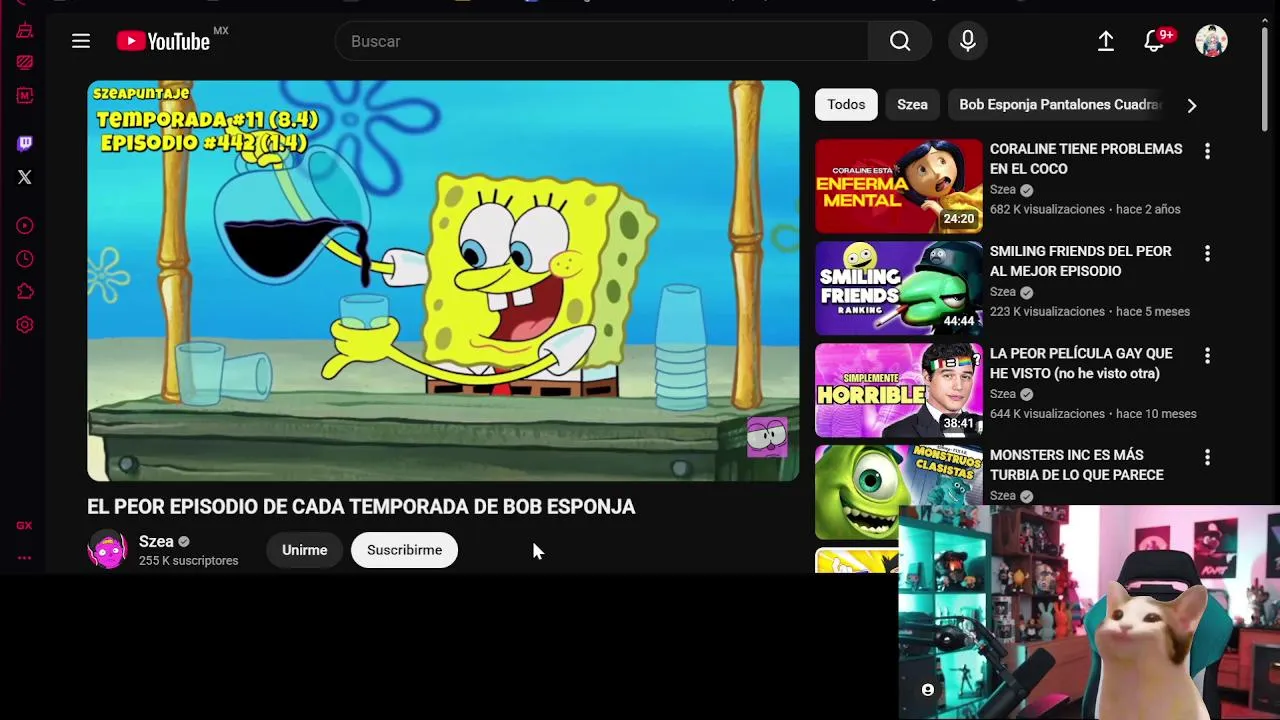
Task: Click the Szea name under the Coraline video
Action: point(1003,189)
